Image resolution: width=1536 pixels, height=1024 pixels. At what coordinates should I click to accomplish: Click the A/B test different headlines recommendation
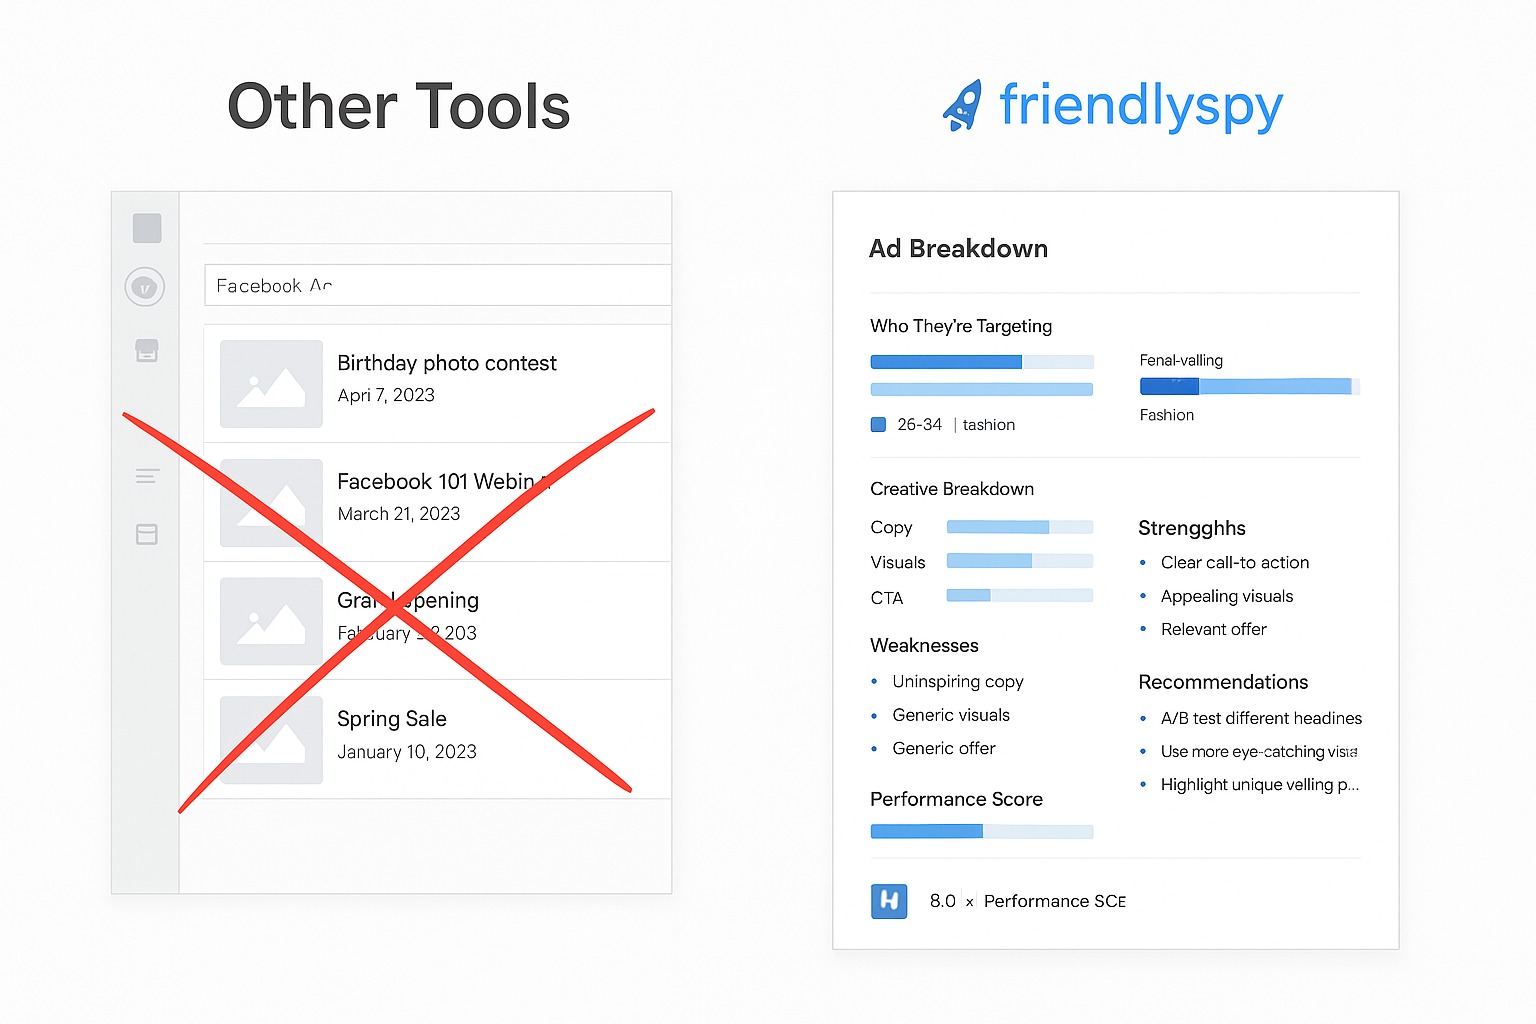[x=1261, y=718]
